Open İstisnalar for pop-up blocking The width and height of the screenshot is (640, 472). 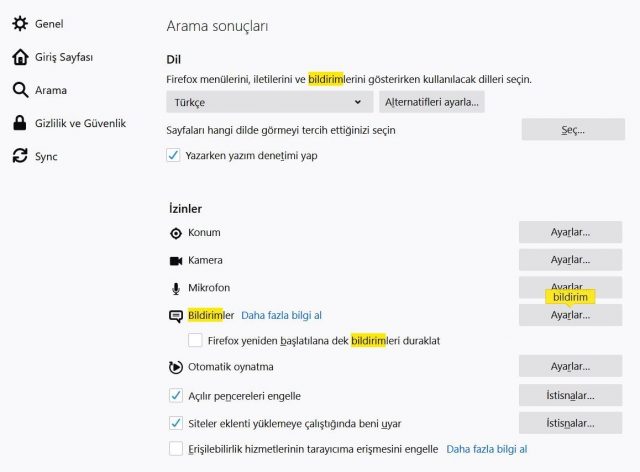[x=570, y=395]
